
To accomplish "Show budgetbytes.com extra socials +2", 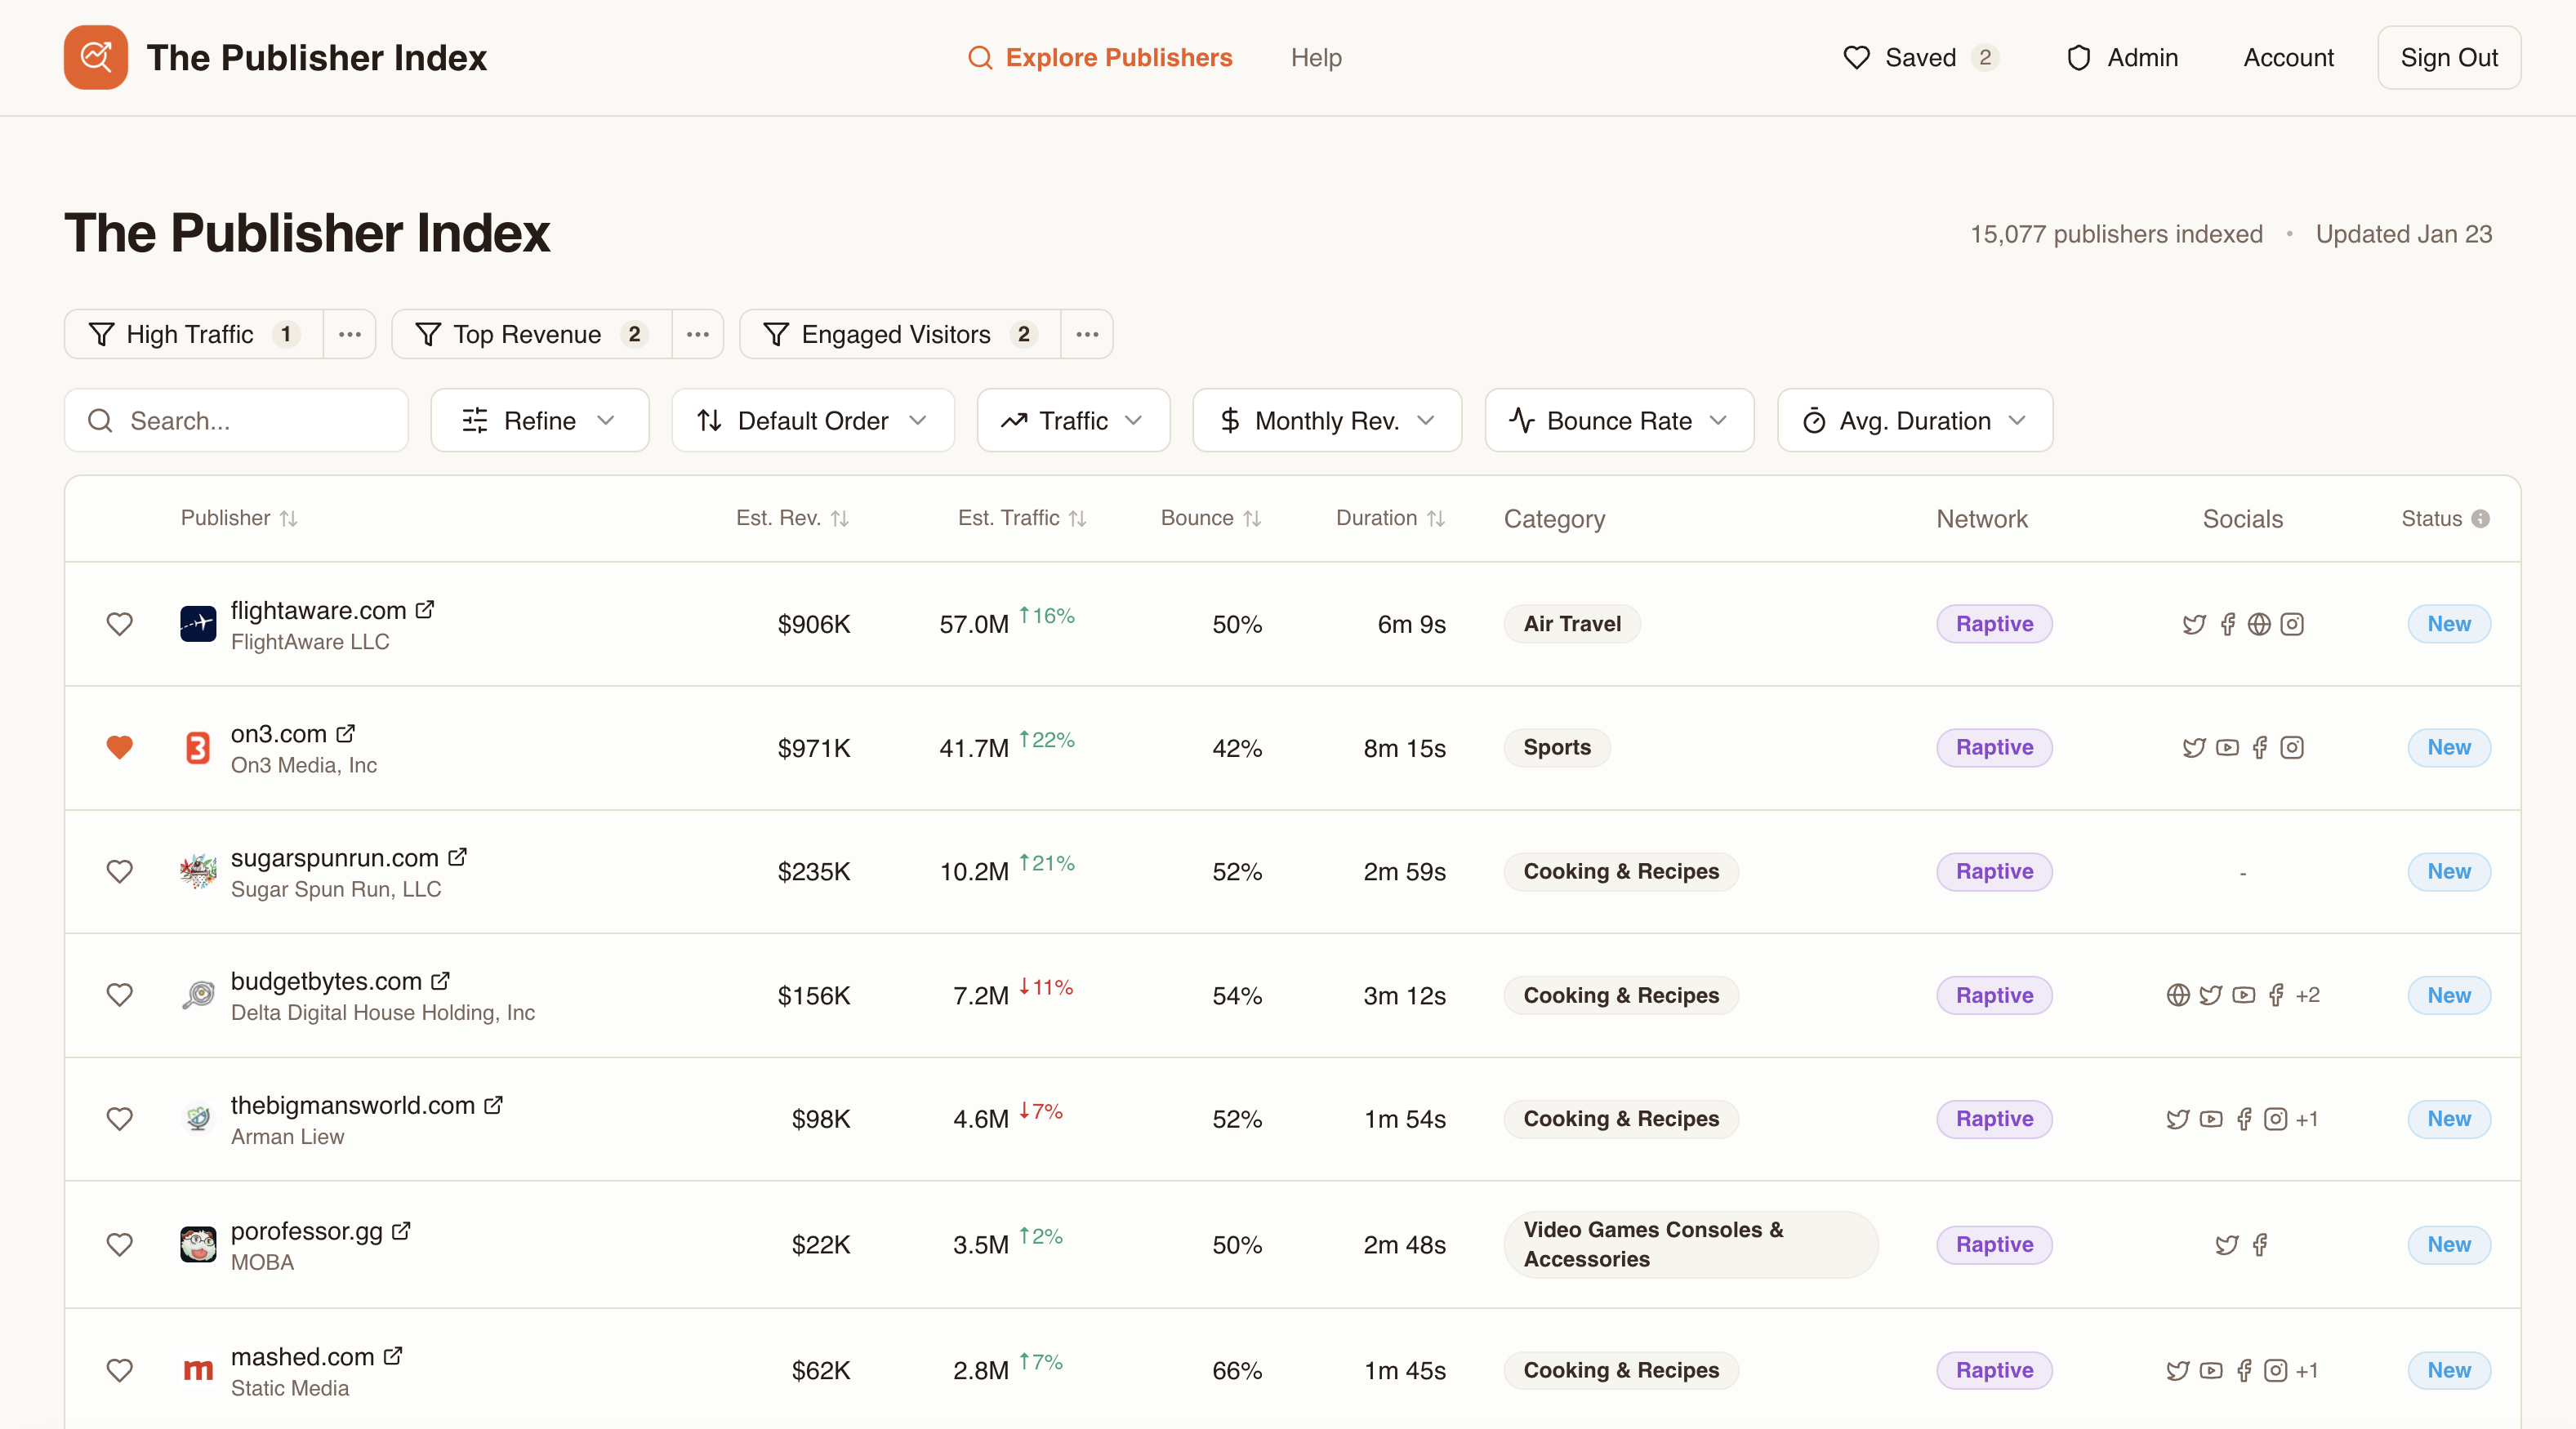I will point(2308,995).
